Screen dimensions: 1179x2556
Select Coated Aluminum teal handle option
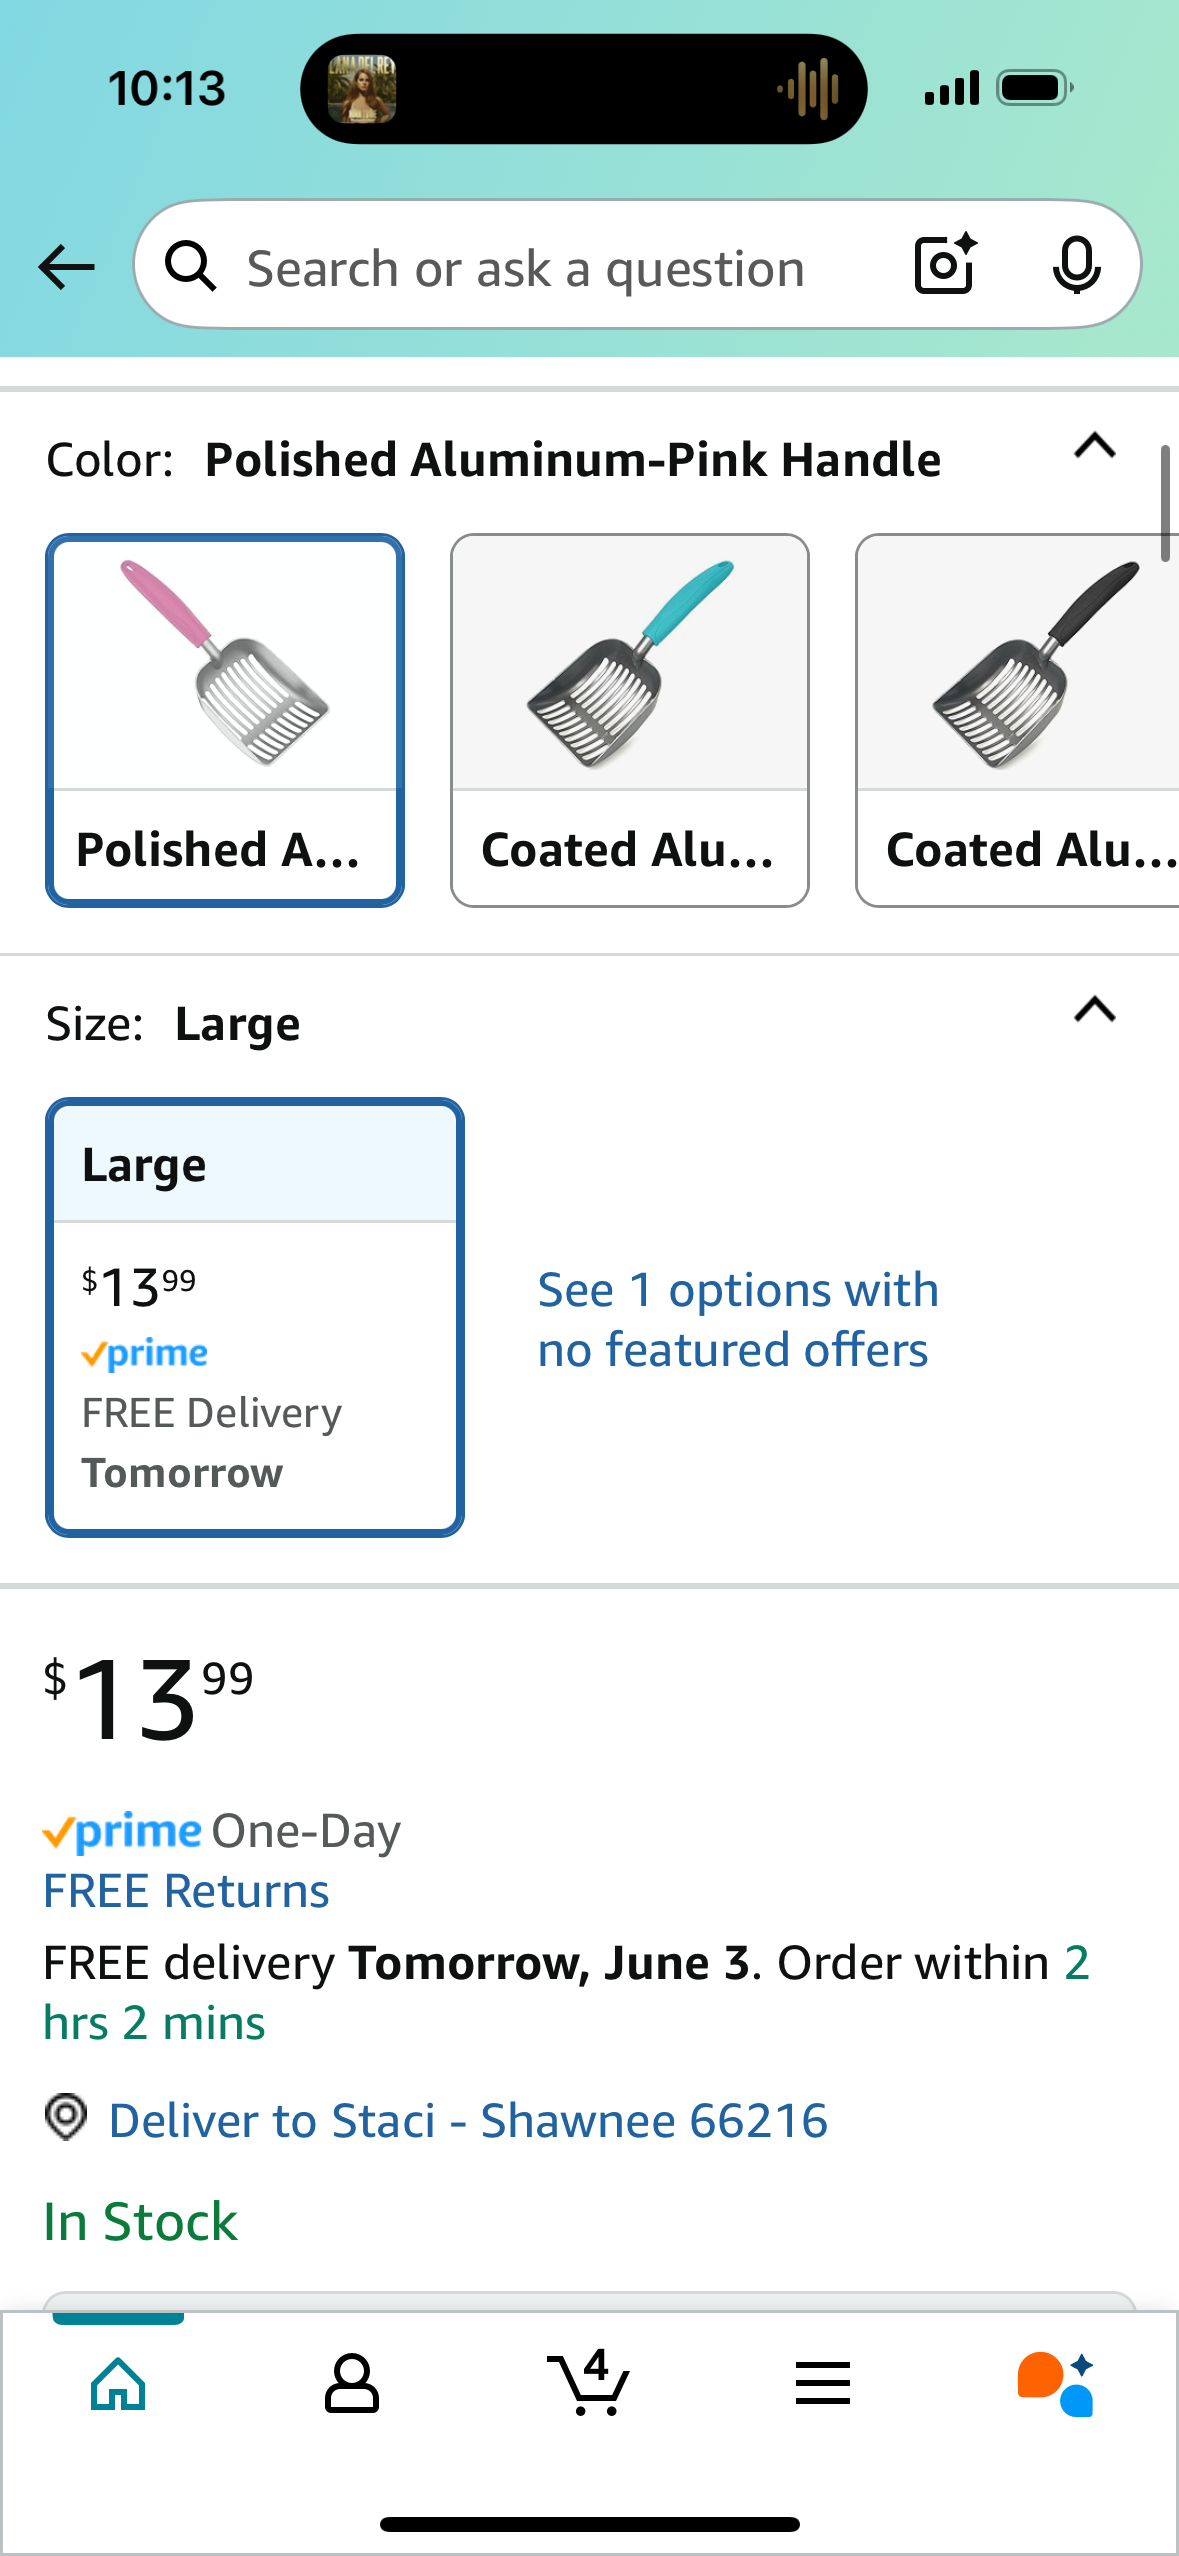[x=630, y=720]
